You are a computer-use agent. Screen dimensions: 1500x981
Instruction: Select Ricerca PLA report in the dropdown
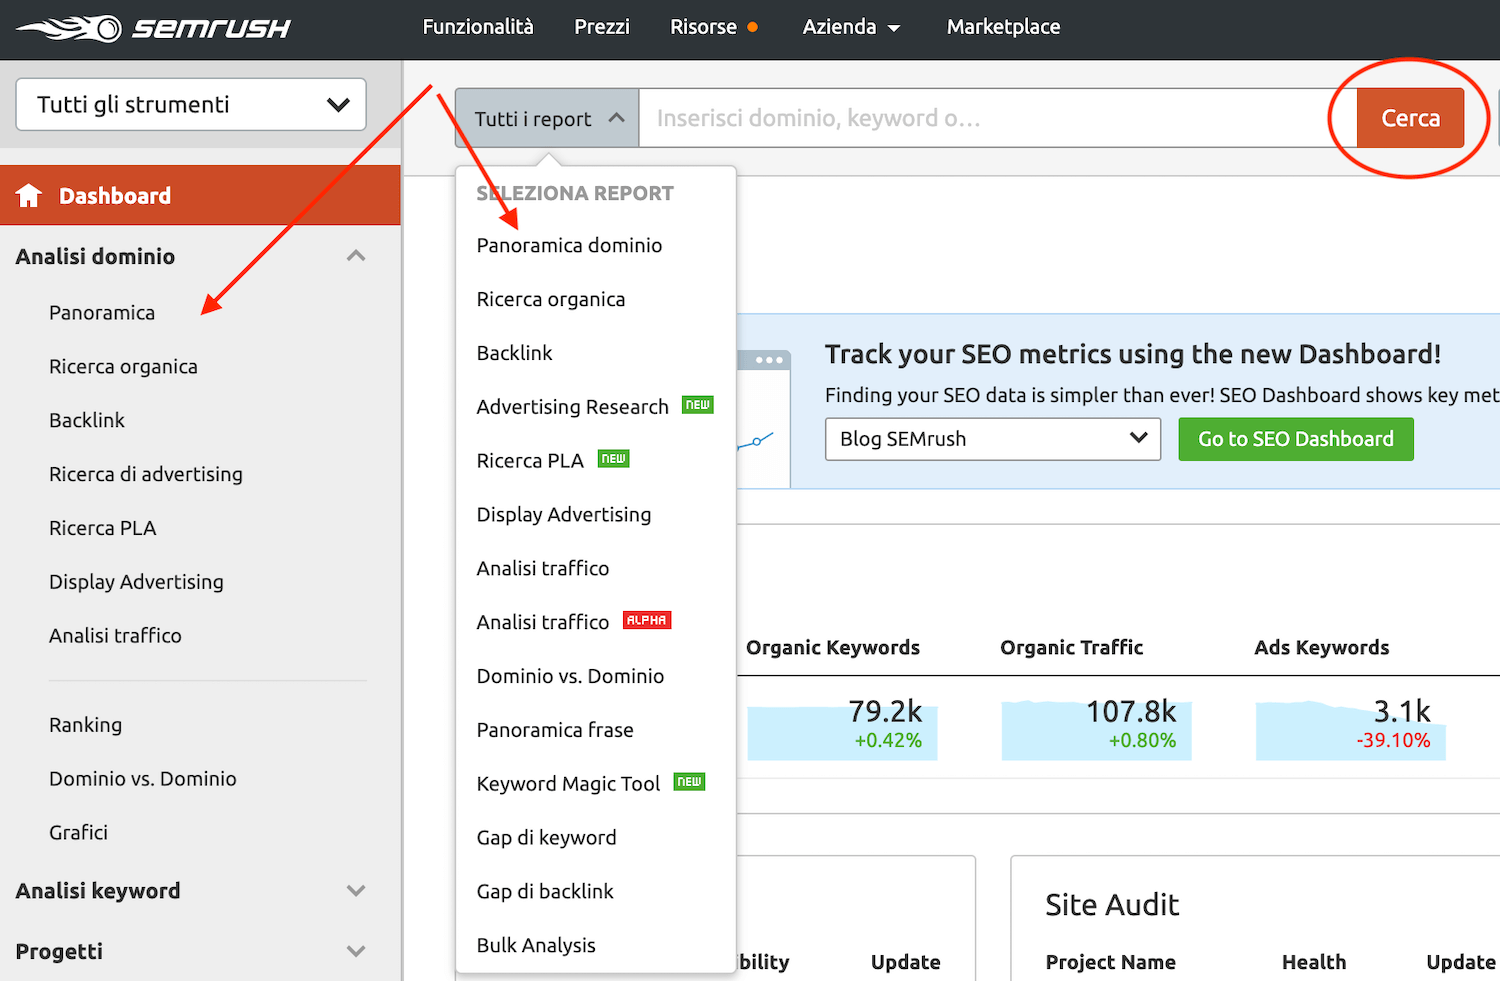530,461
